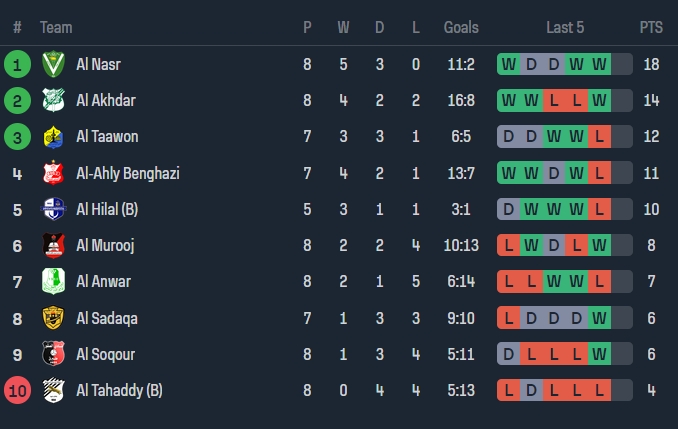Click the Al Taawon team badge
This screenshot has height=429, width=678.
tap(53, 137)
